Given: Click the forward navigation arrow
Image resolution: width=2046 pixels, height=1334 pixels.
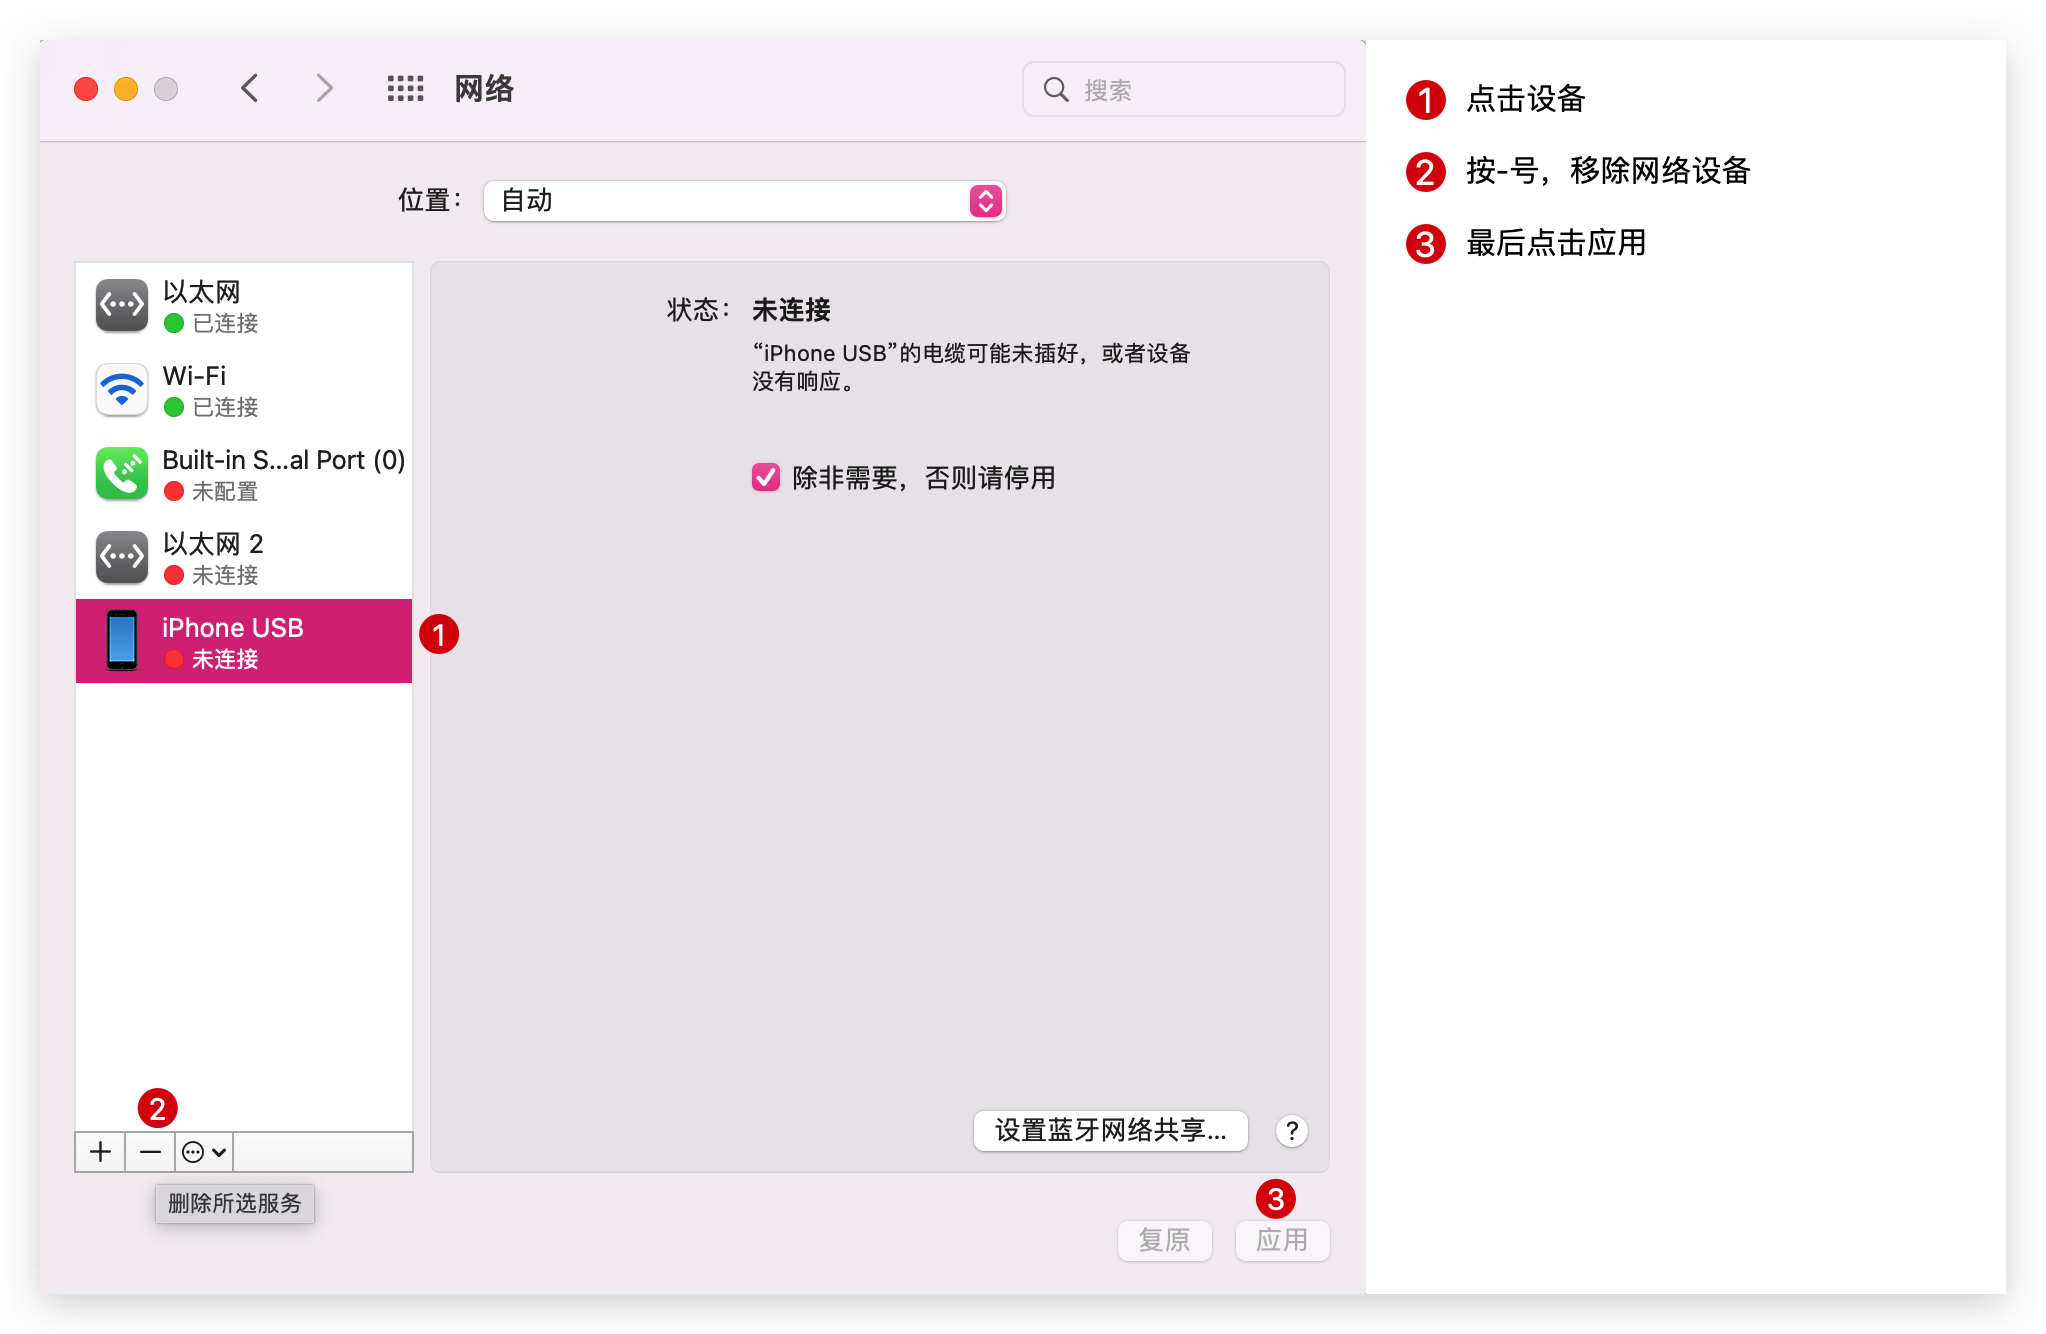Looking at the screenshot, I should pyautogui.click(x=324, y=89).
